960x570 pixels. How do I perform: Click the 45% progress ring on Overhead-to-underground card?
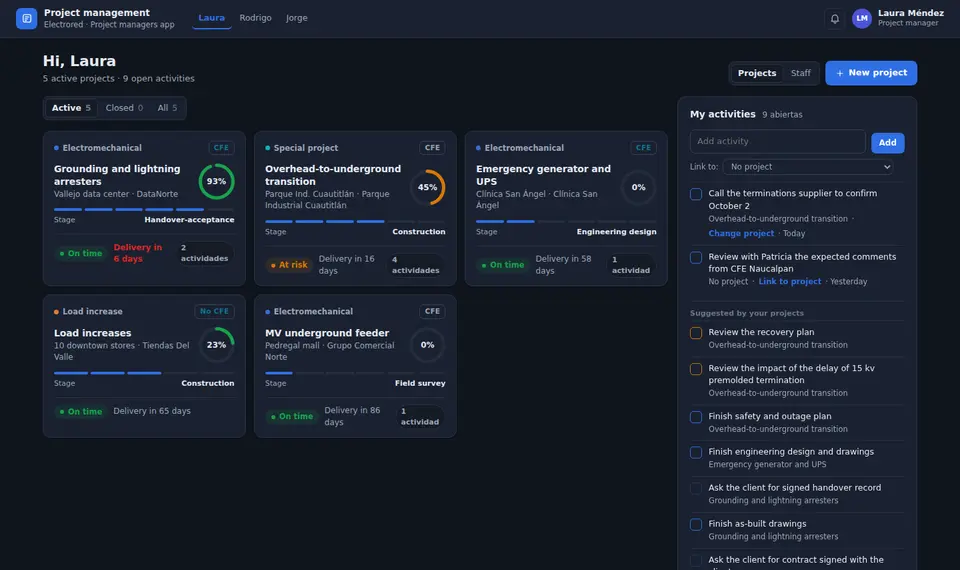click(427, 187)
